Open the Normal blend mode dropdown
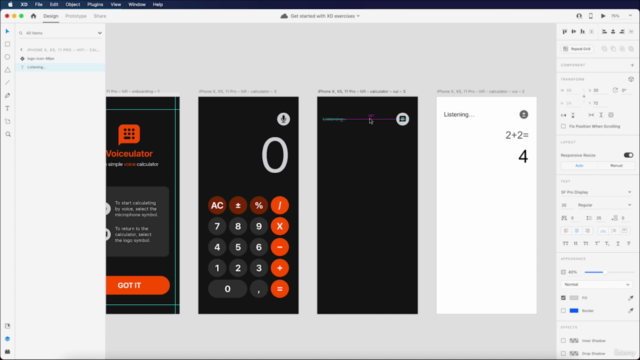 [596, 284]
